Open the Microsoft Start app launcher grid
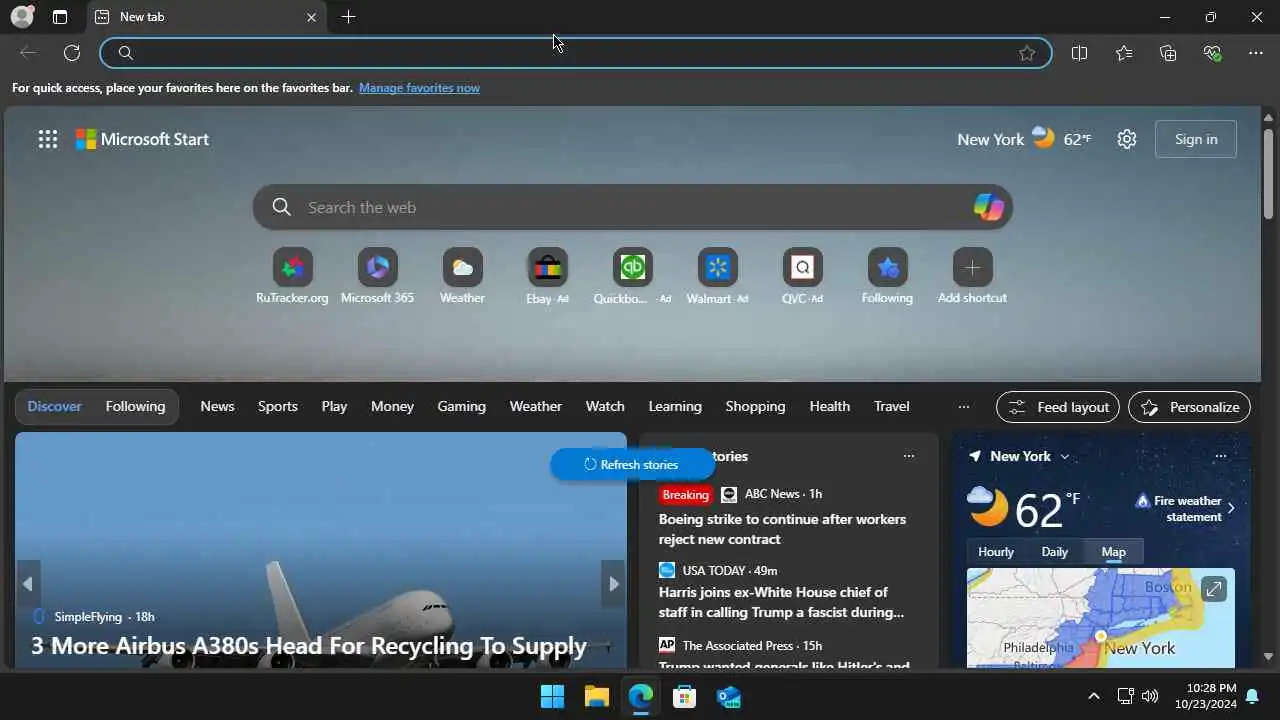 click(48, 139)
